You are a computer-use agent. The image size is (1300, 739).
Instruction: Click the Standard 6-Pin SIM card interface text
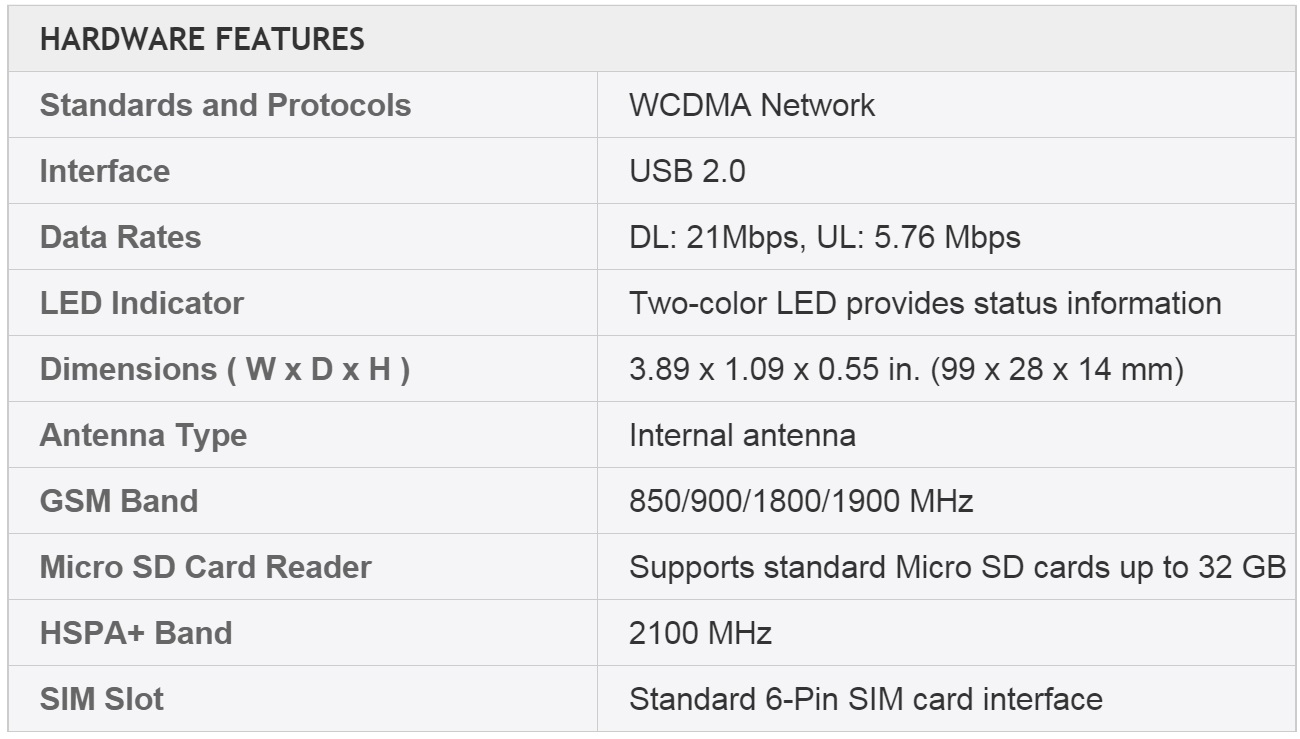pyautogui.click(x=865, y=698)
